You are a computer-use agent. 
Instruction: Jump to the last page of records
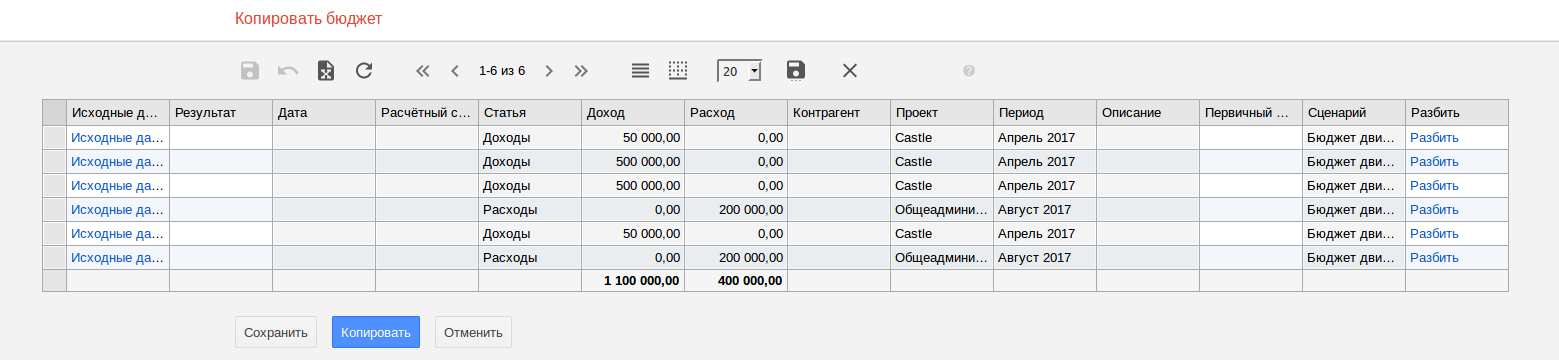[x=581, y=71]
